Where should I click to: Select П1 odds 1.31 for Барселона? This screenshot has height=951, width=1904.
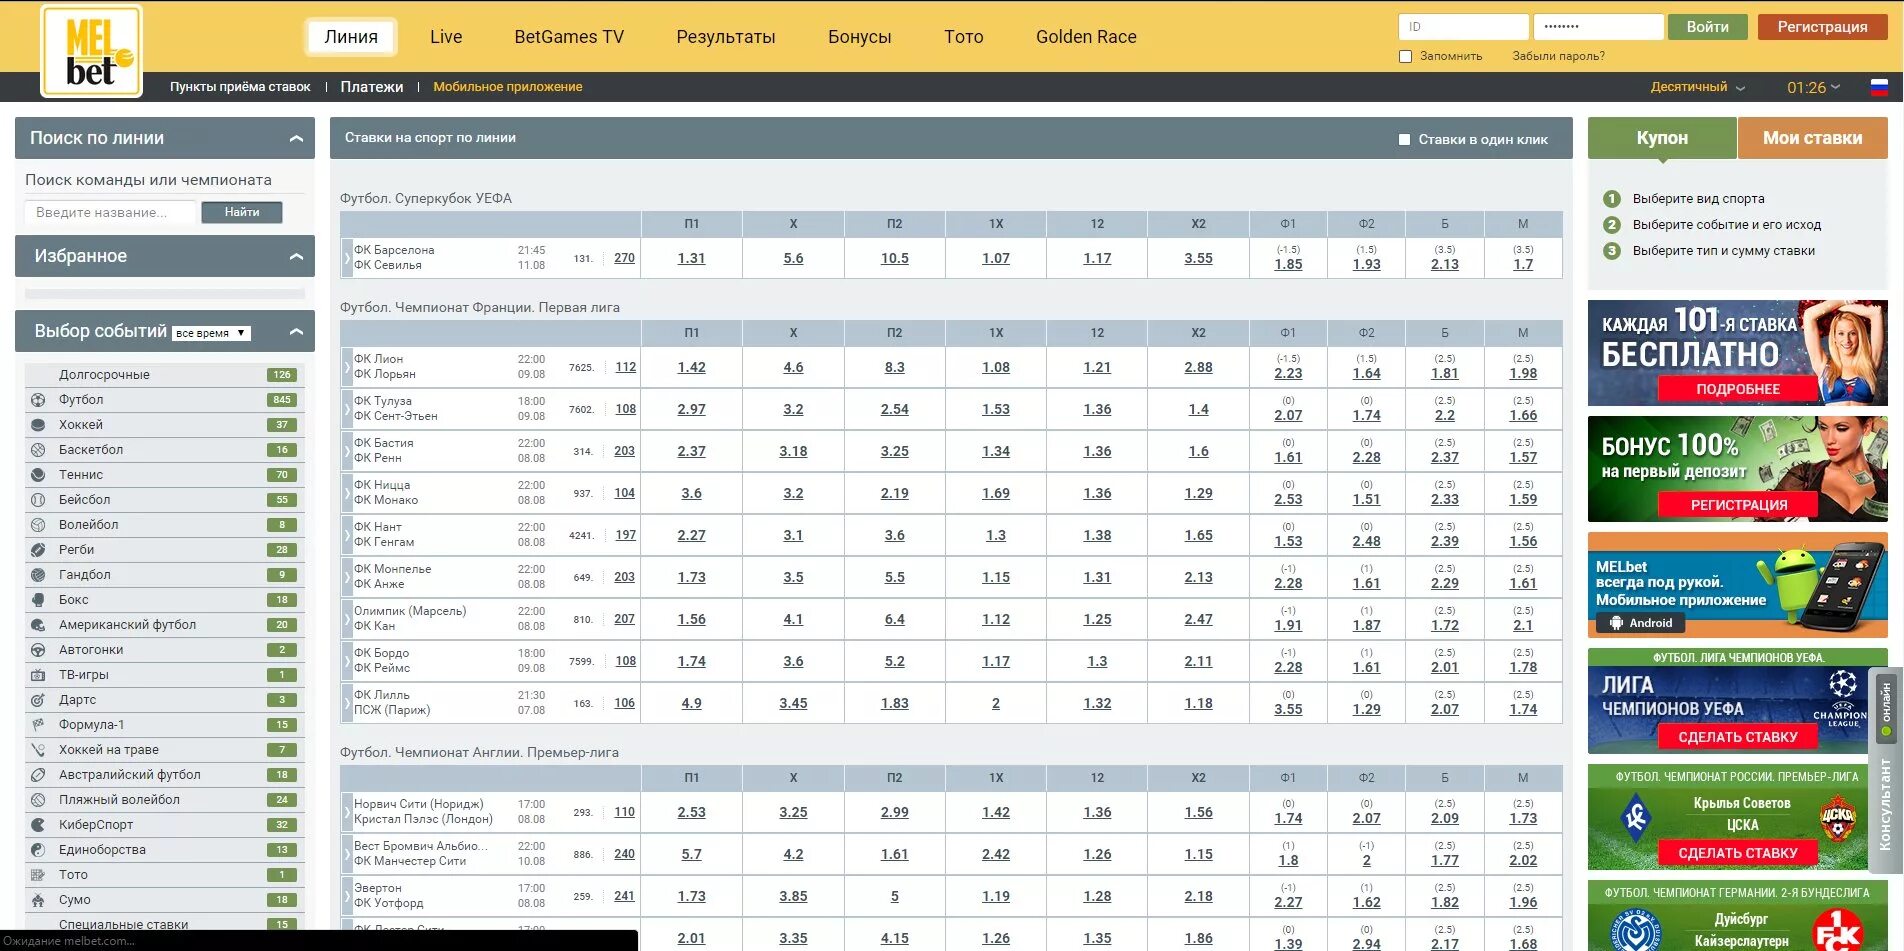691,258
